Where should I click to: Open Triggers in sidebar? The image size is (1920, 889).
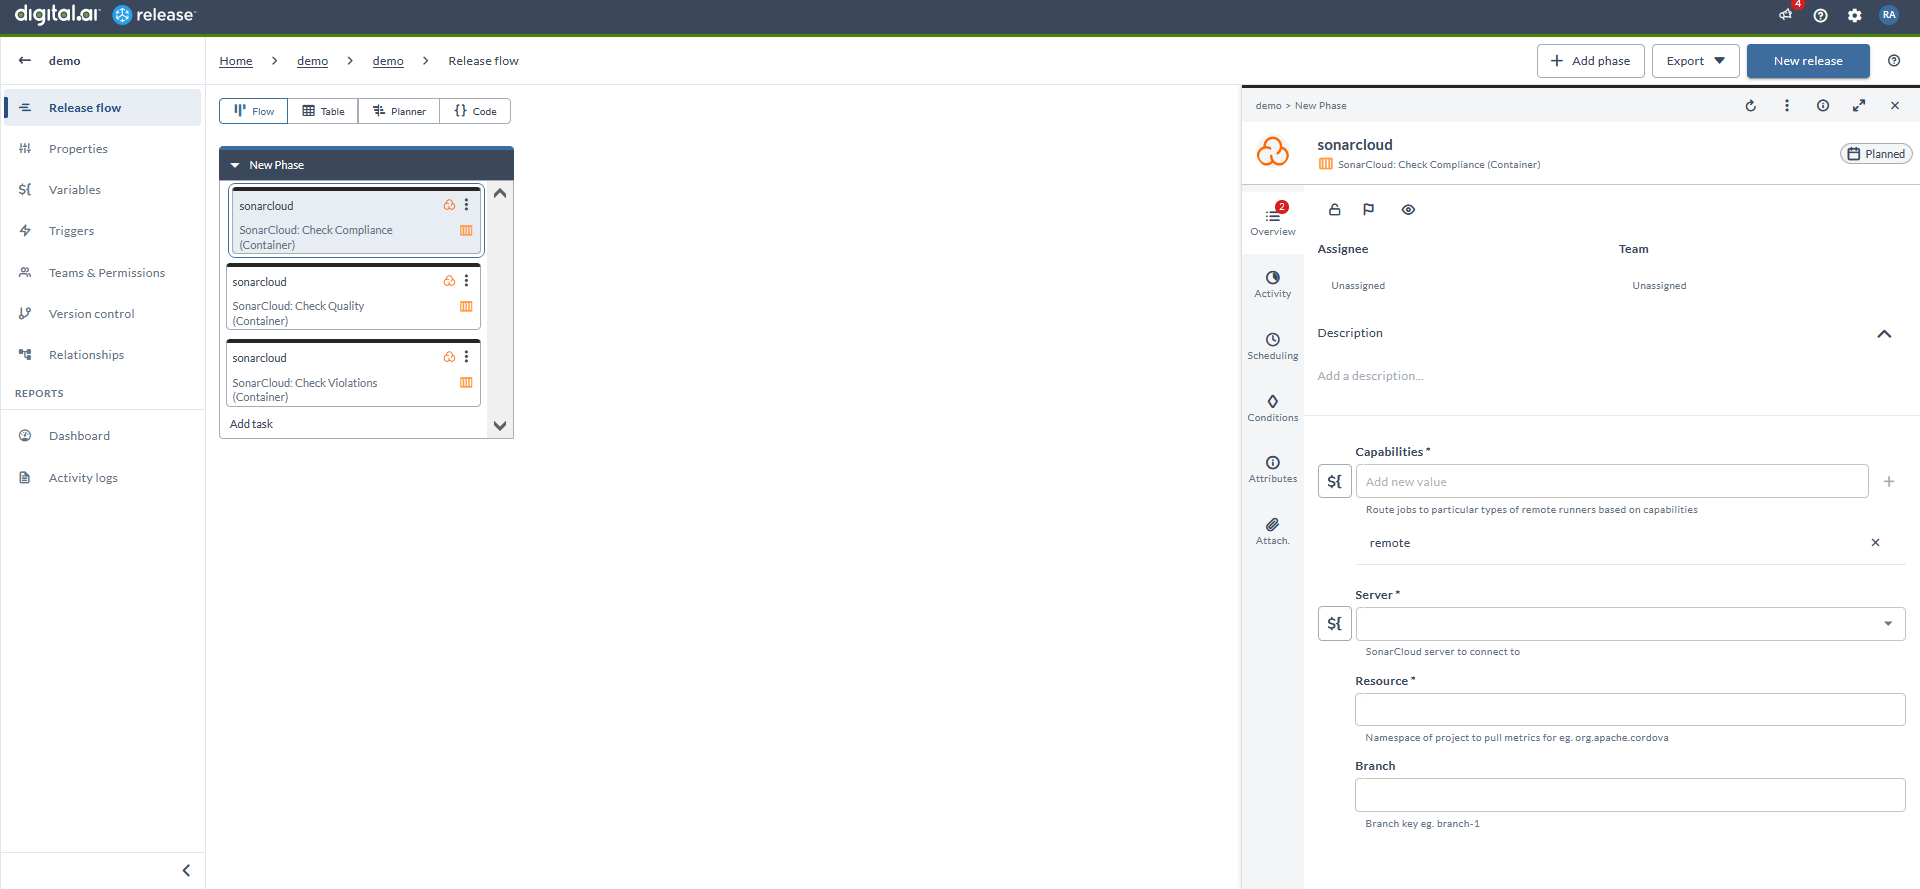(x=103, y=231)
